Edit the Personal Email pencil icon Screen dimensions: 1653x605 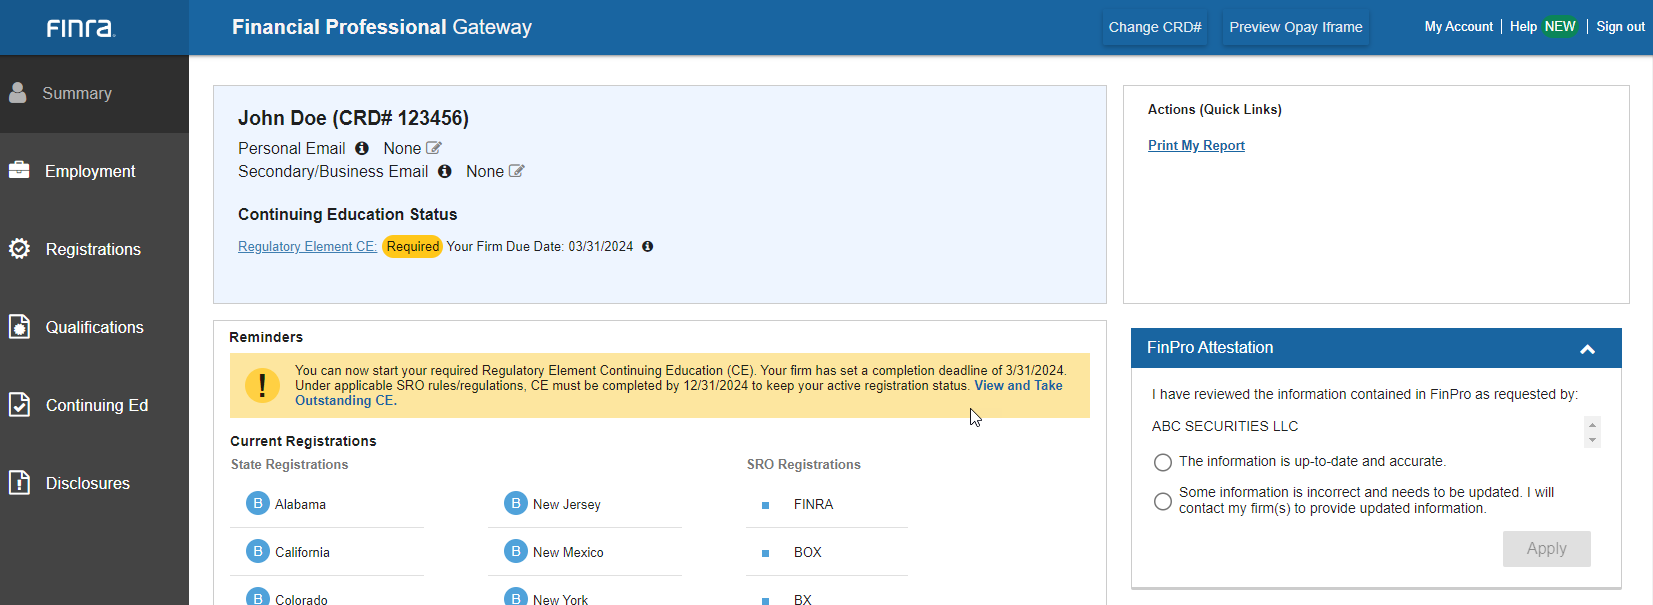coord(434,148)
